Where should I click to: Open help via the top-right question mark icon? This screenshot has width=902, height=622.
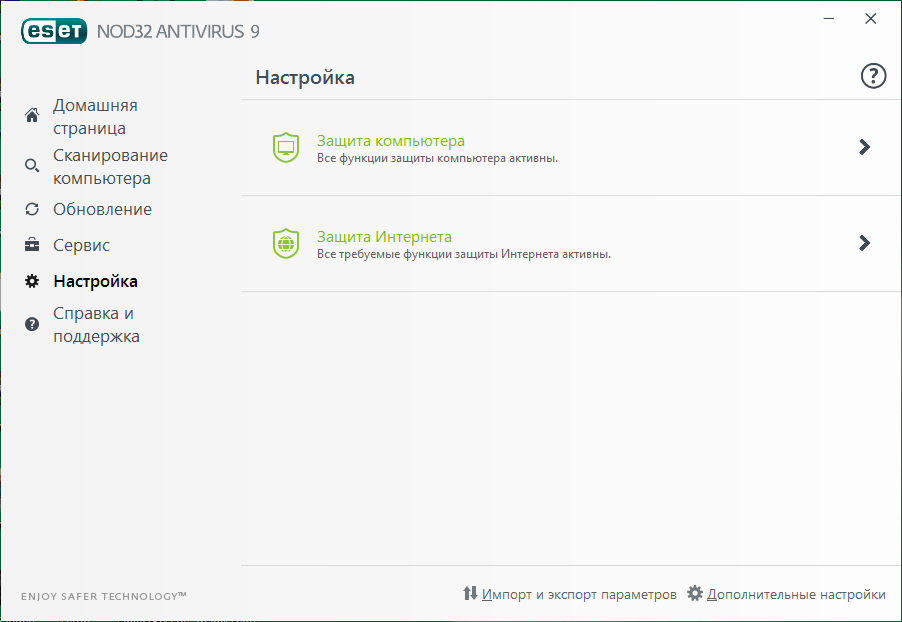[x=873, y=76]
